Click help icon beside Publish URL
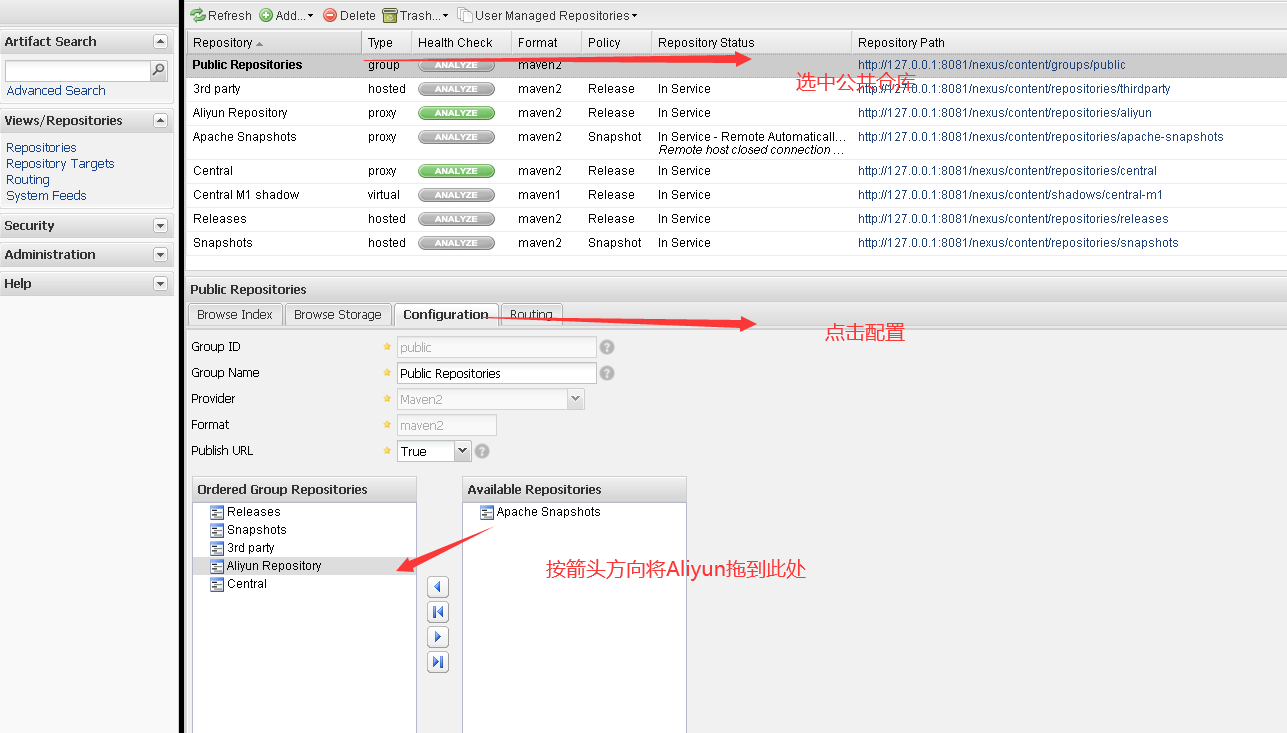Screen dimensions: 1287x733 (482, 451)
